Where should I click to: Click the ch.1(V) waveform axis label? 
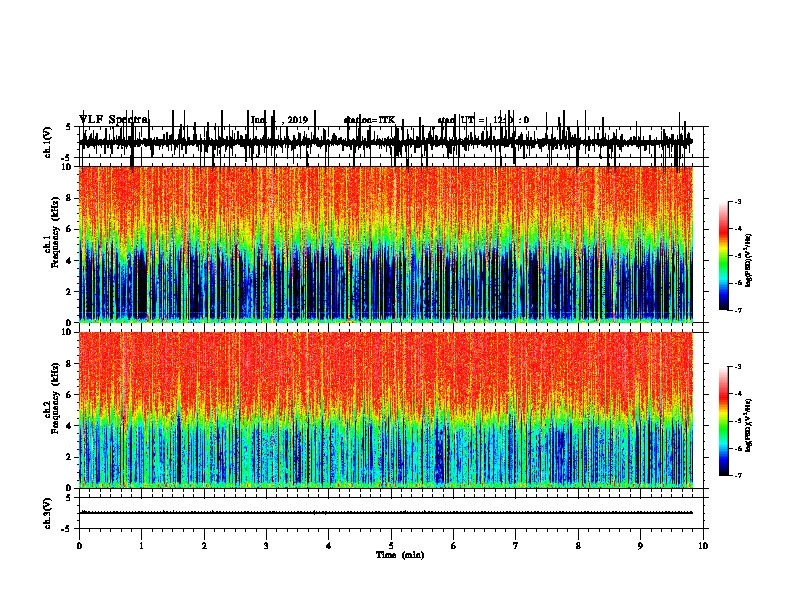[48, 142]
